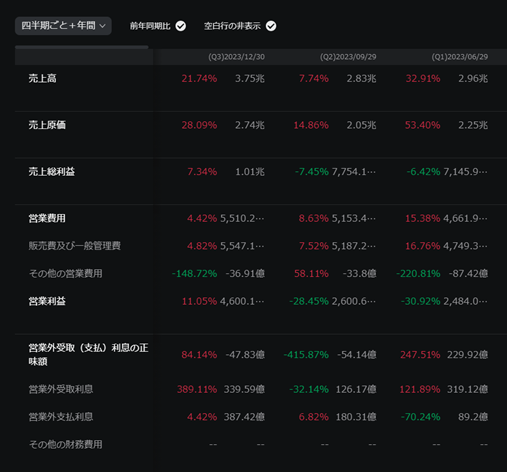Viewport: 507px width, 472px height.
Task: Select the 営業利益 row label
Action: click(47, 301)
